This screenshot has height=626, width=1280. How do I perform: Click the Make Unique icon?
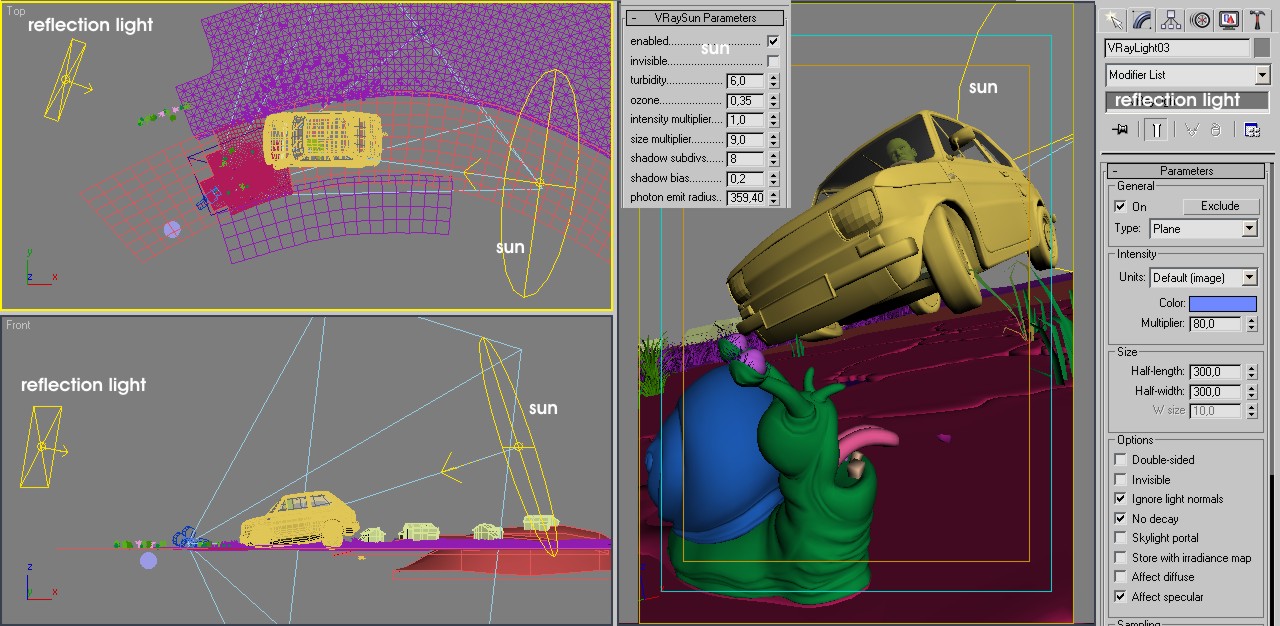coord(1191,129)
